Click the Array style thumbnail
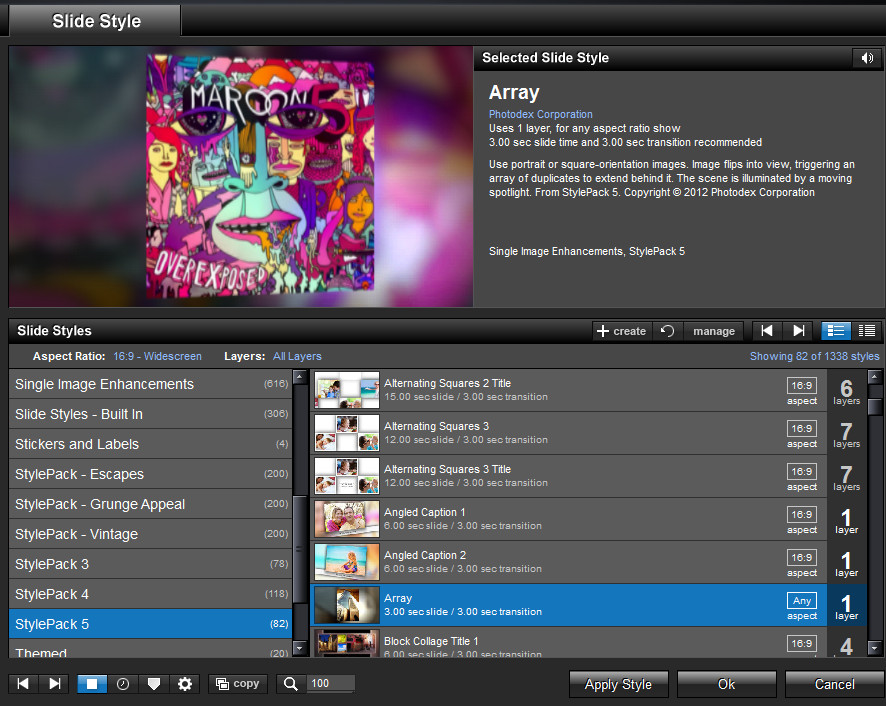 coord(347,605)
